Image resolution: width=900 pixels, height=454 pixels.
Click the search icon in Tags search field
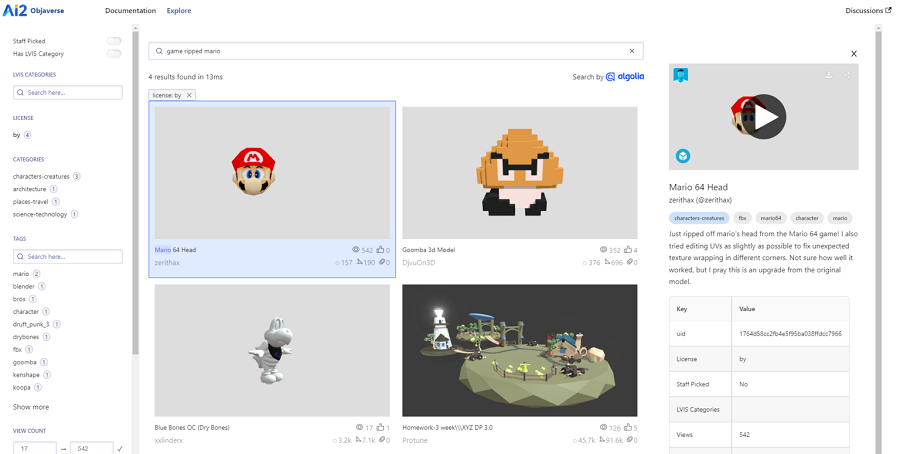pyautogui.click(x=21, y=257)
